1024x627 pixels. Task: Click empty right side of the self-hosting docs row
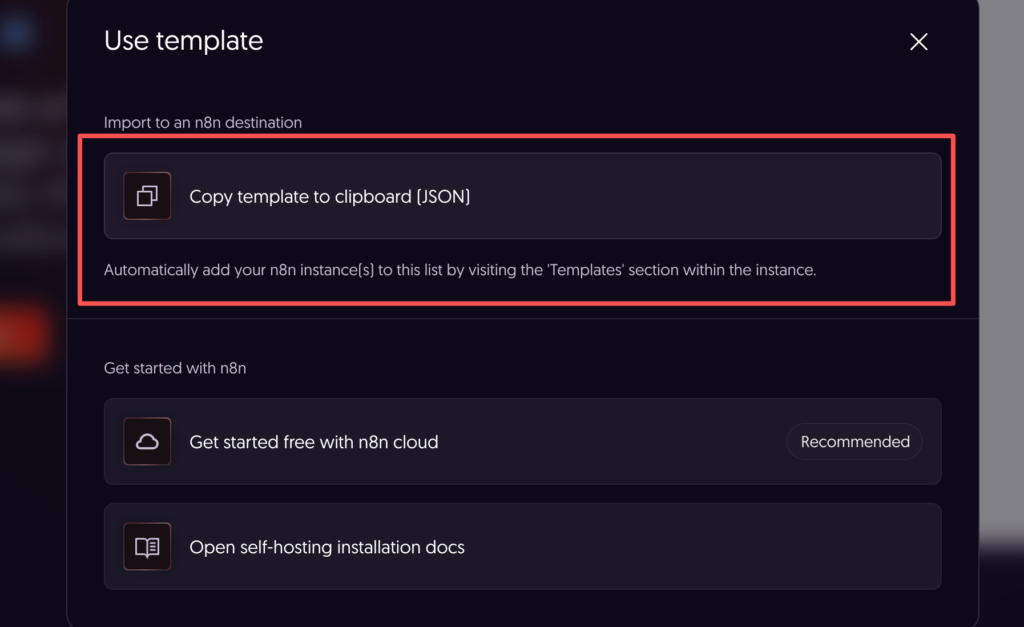[750, 547]
